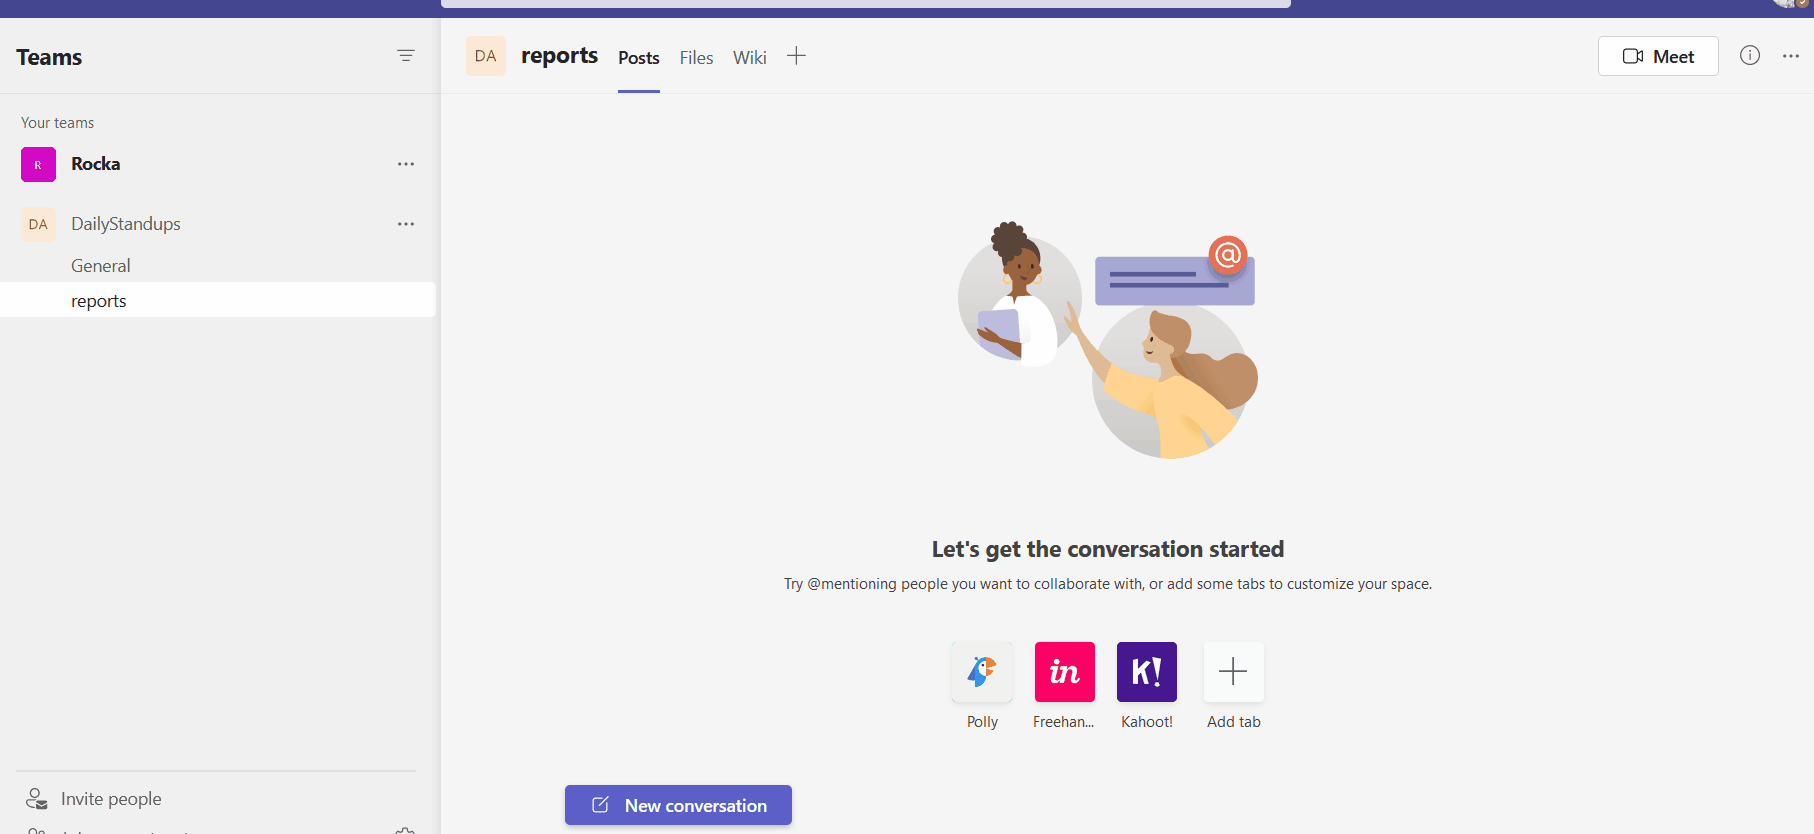
Task: Start a New conversation
Action: click(678, 805)
